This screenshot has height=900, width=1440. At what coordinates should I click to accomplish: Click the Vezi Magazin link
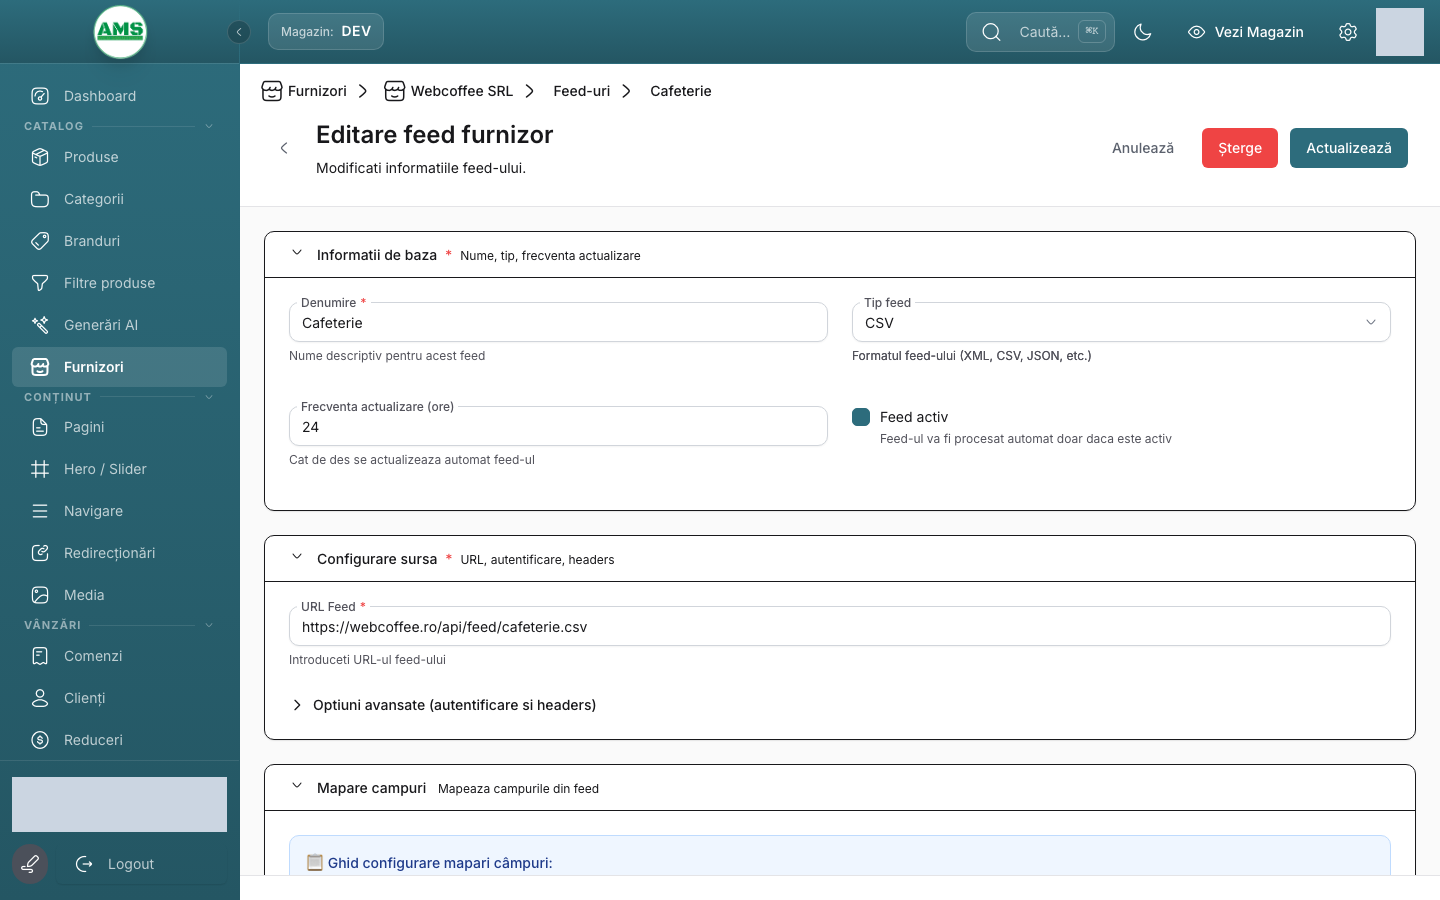tap(1246, 32)
